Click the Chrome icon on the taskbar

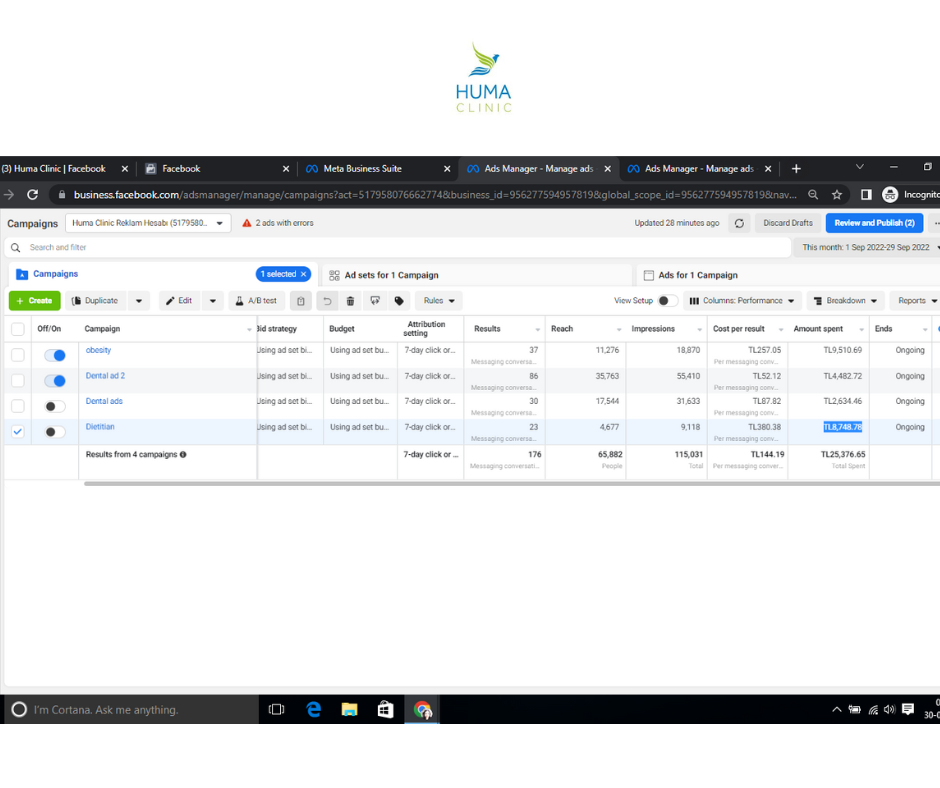click(x=422, y=709)
